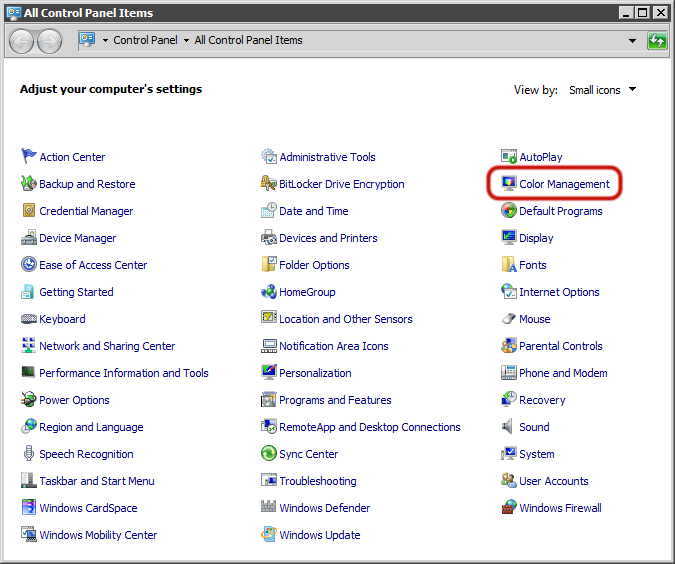Click the Sync Center green icon
Screen dimensions: 675x564
269,453
